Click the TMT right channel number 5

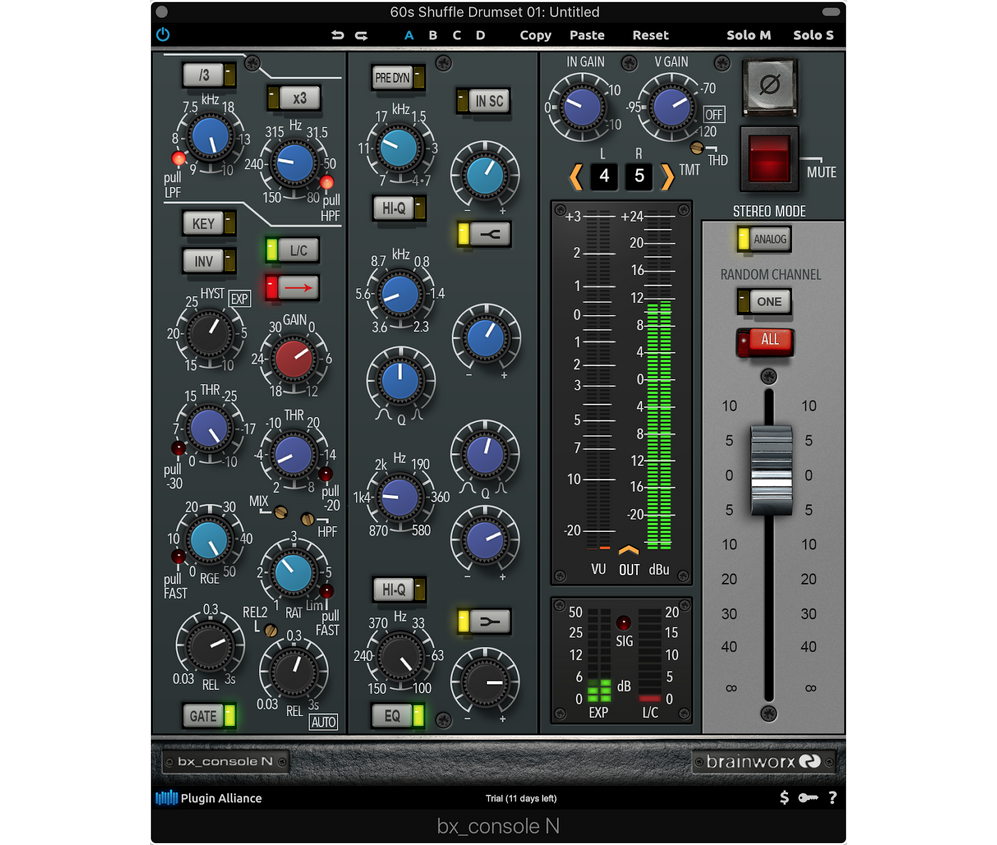[x=639, y=175]
